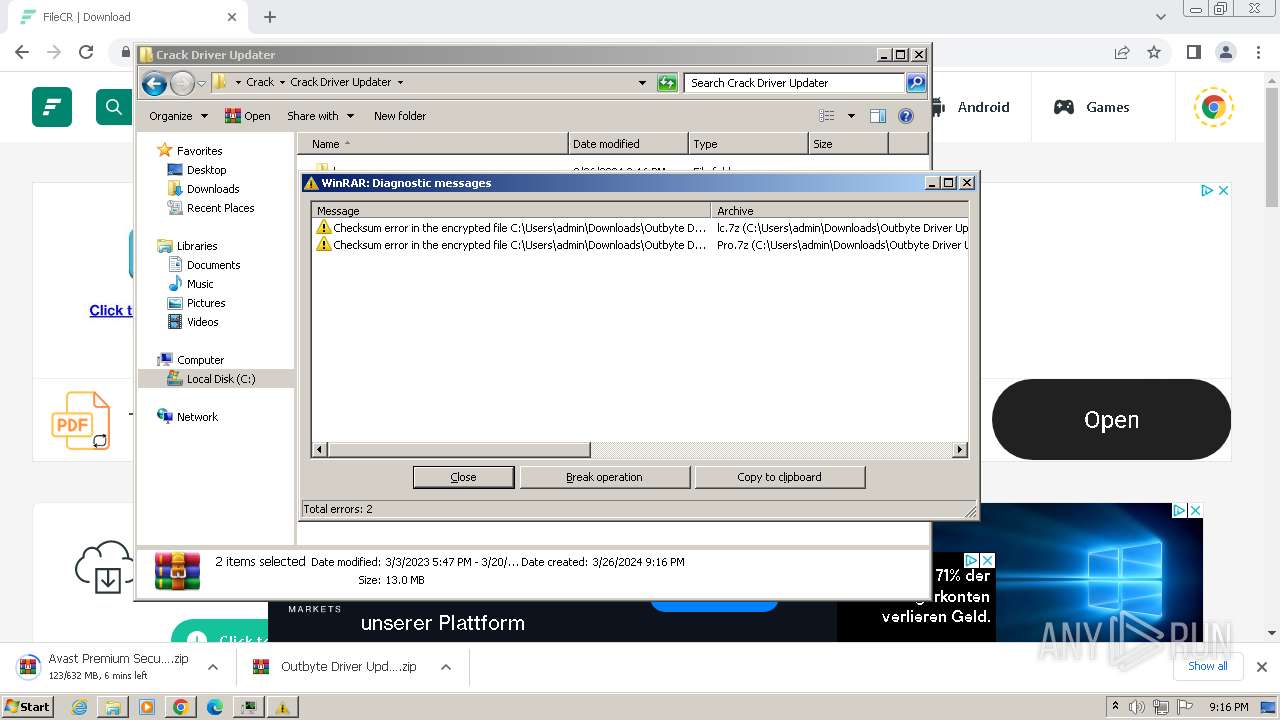
Task: Close the Chrome downloads bar
Action: pyautogui.click(x=1261, y=667)
